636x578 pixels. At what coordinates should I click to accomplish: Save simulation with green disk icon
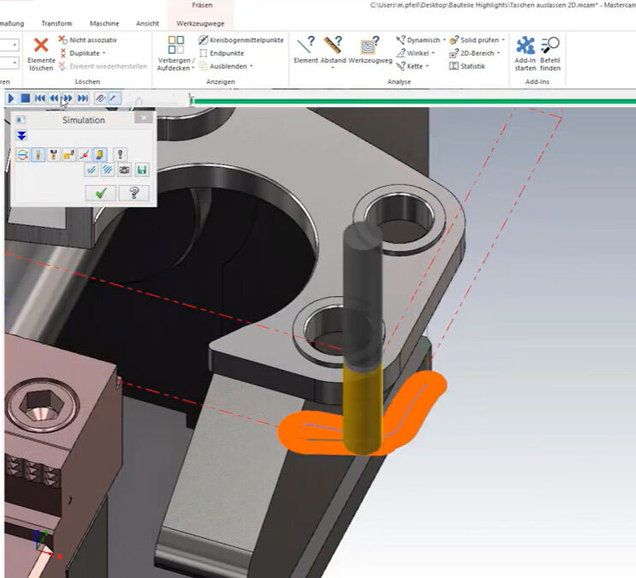[142, 170]
